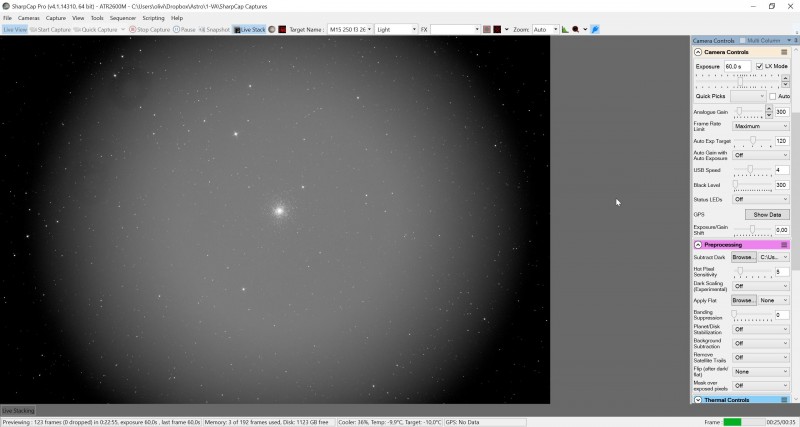Click the Stop Capture button

click(149, 30)
